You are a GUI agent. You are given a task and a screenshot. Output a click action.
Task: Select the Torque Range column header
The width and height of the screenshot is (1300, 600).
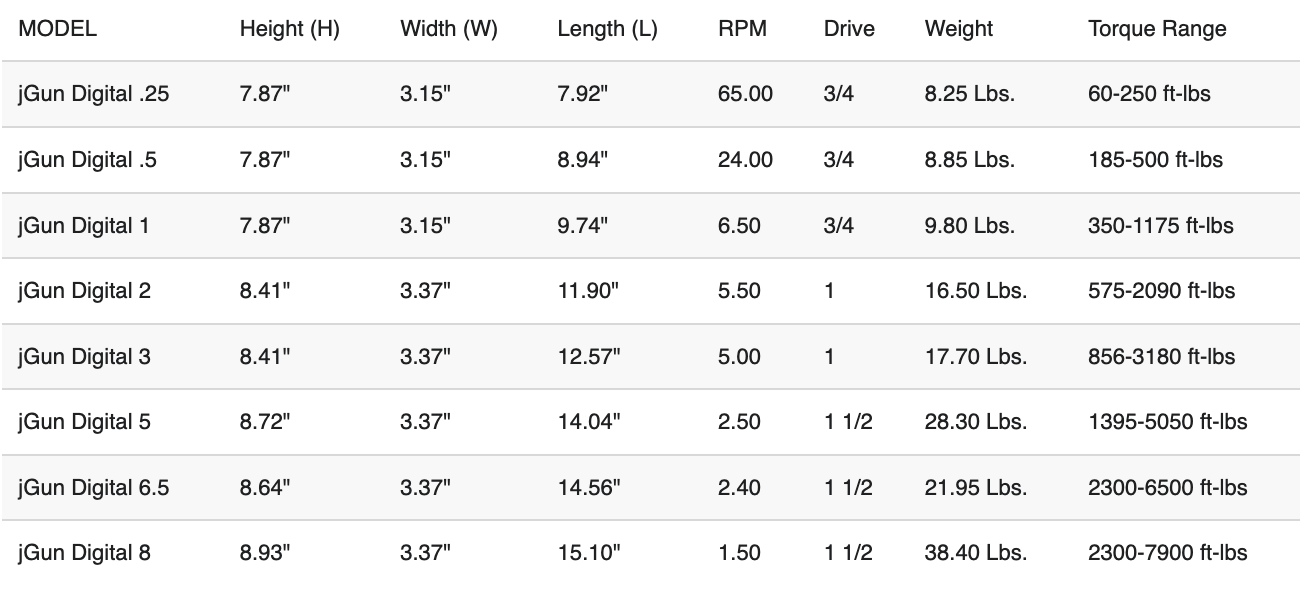1156,29
